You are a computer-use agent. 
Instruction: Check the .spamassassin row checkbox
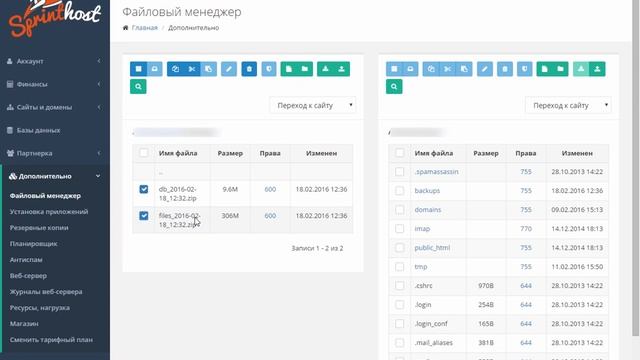(x=399, y=172)
